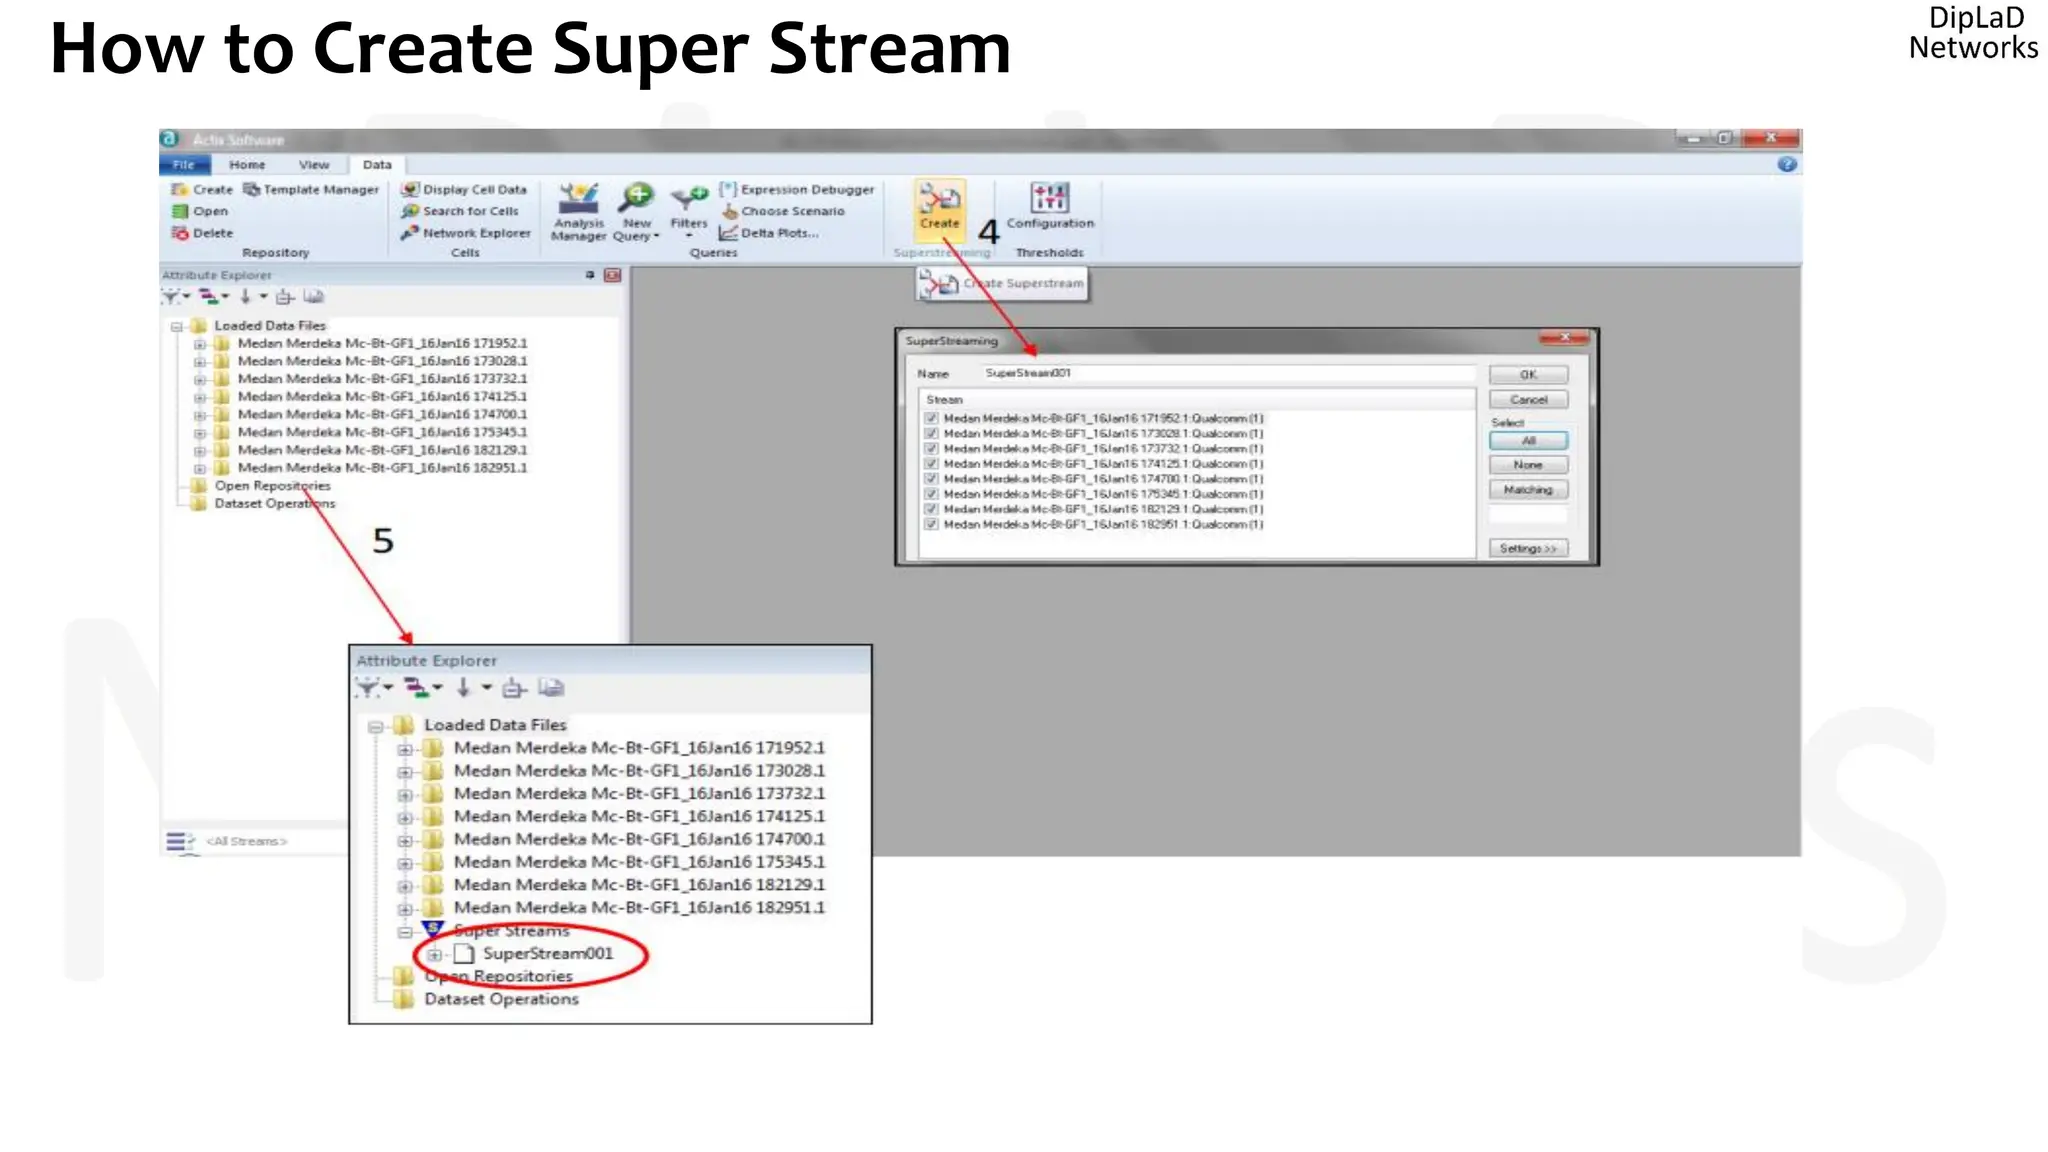Viewport: 2048px width, 1152px height.
Task: Click the Filters funnel icon
Action: coord(688,197)
